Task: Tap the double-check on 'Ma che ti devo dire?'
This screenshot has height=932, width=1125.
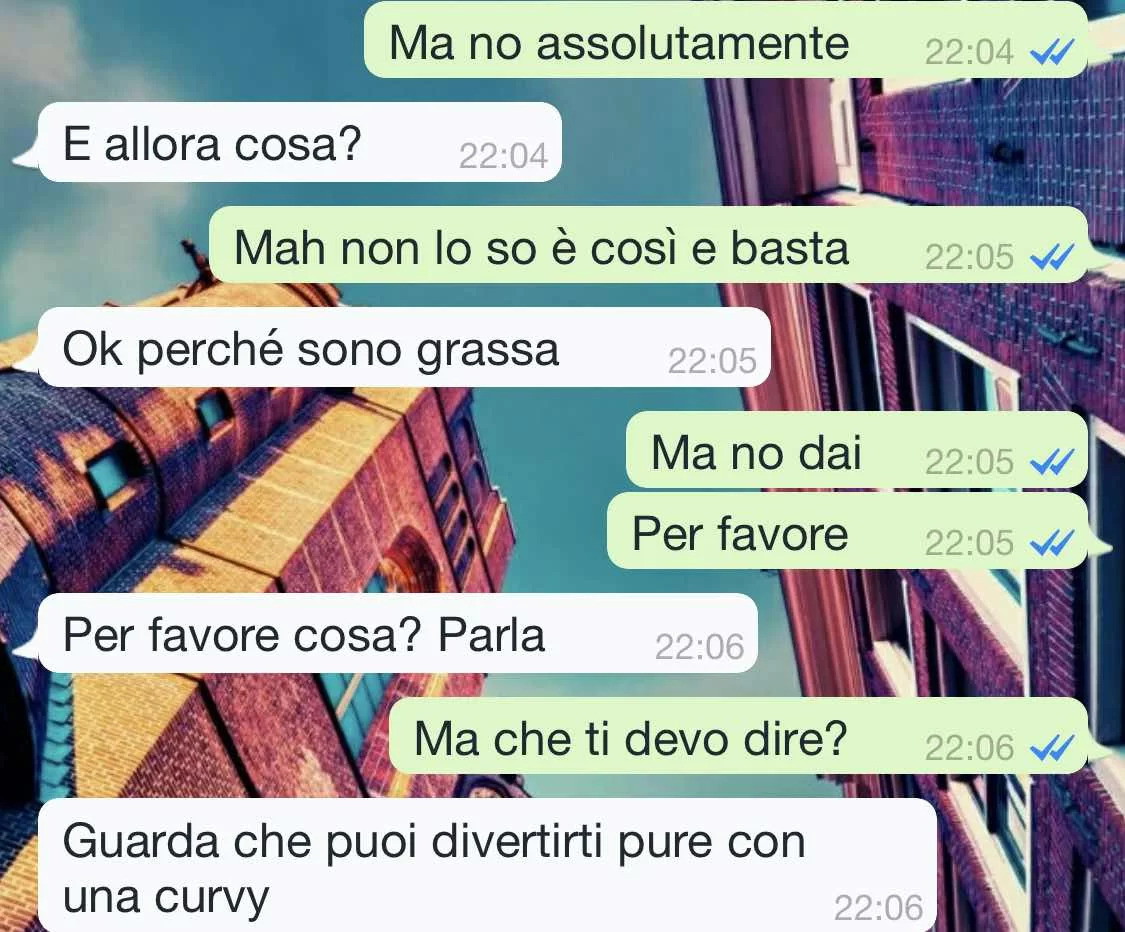Action: pyautogui.click(x=1052, y=748)
